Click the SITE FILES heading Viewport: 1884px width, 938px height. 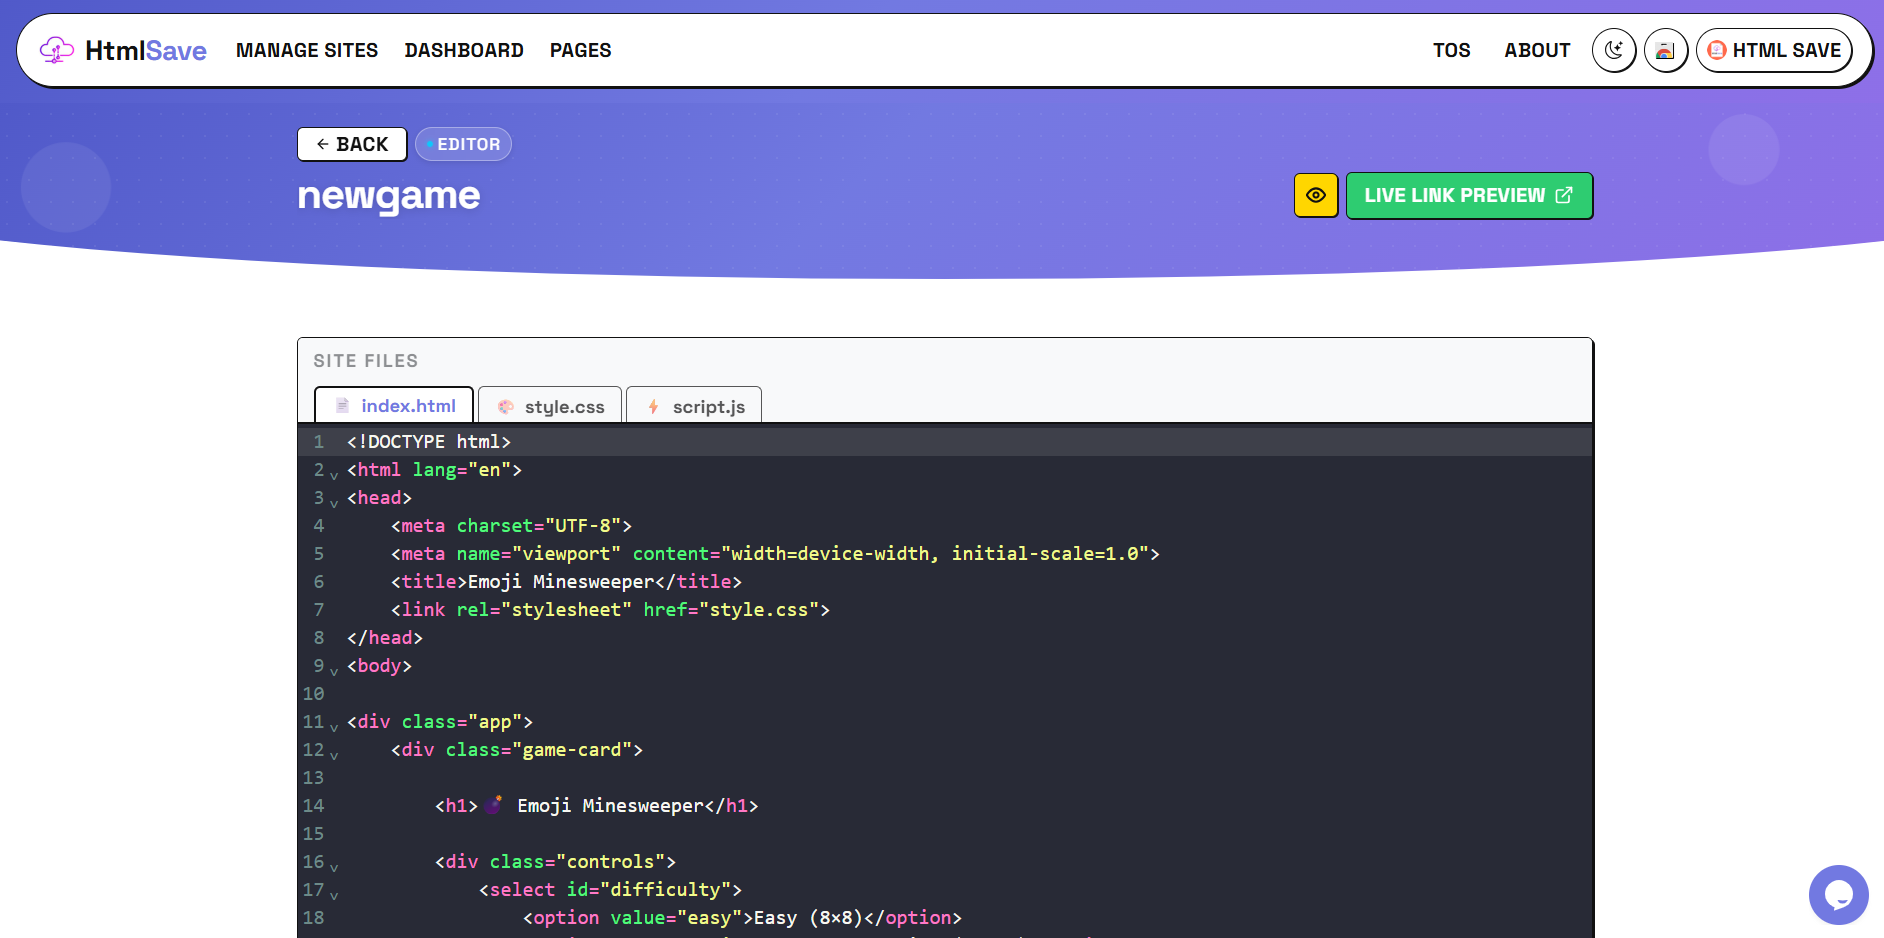coord(366,361)
